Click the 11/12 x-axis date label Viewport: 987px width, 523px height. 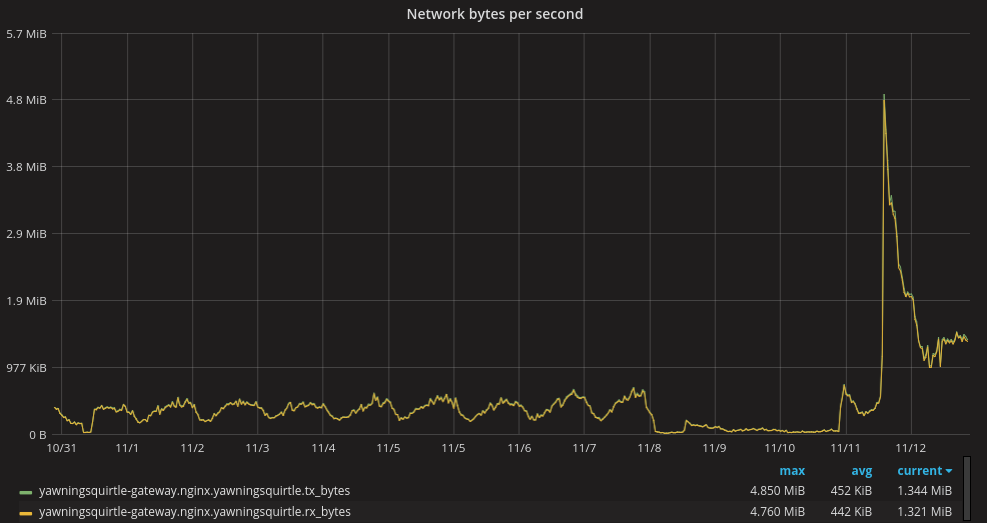pyautogui.click(x=911, y=448)
